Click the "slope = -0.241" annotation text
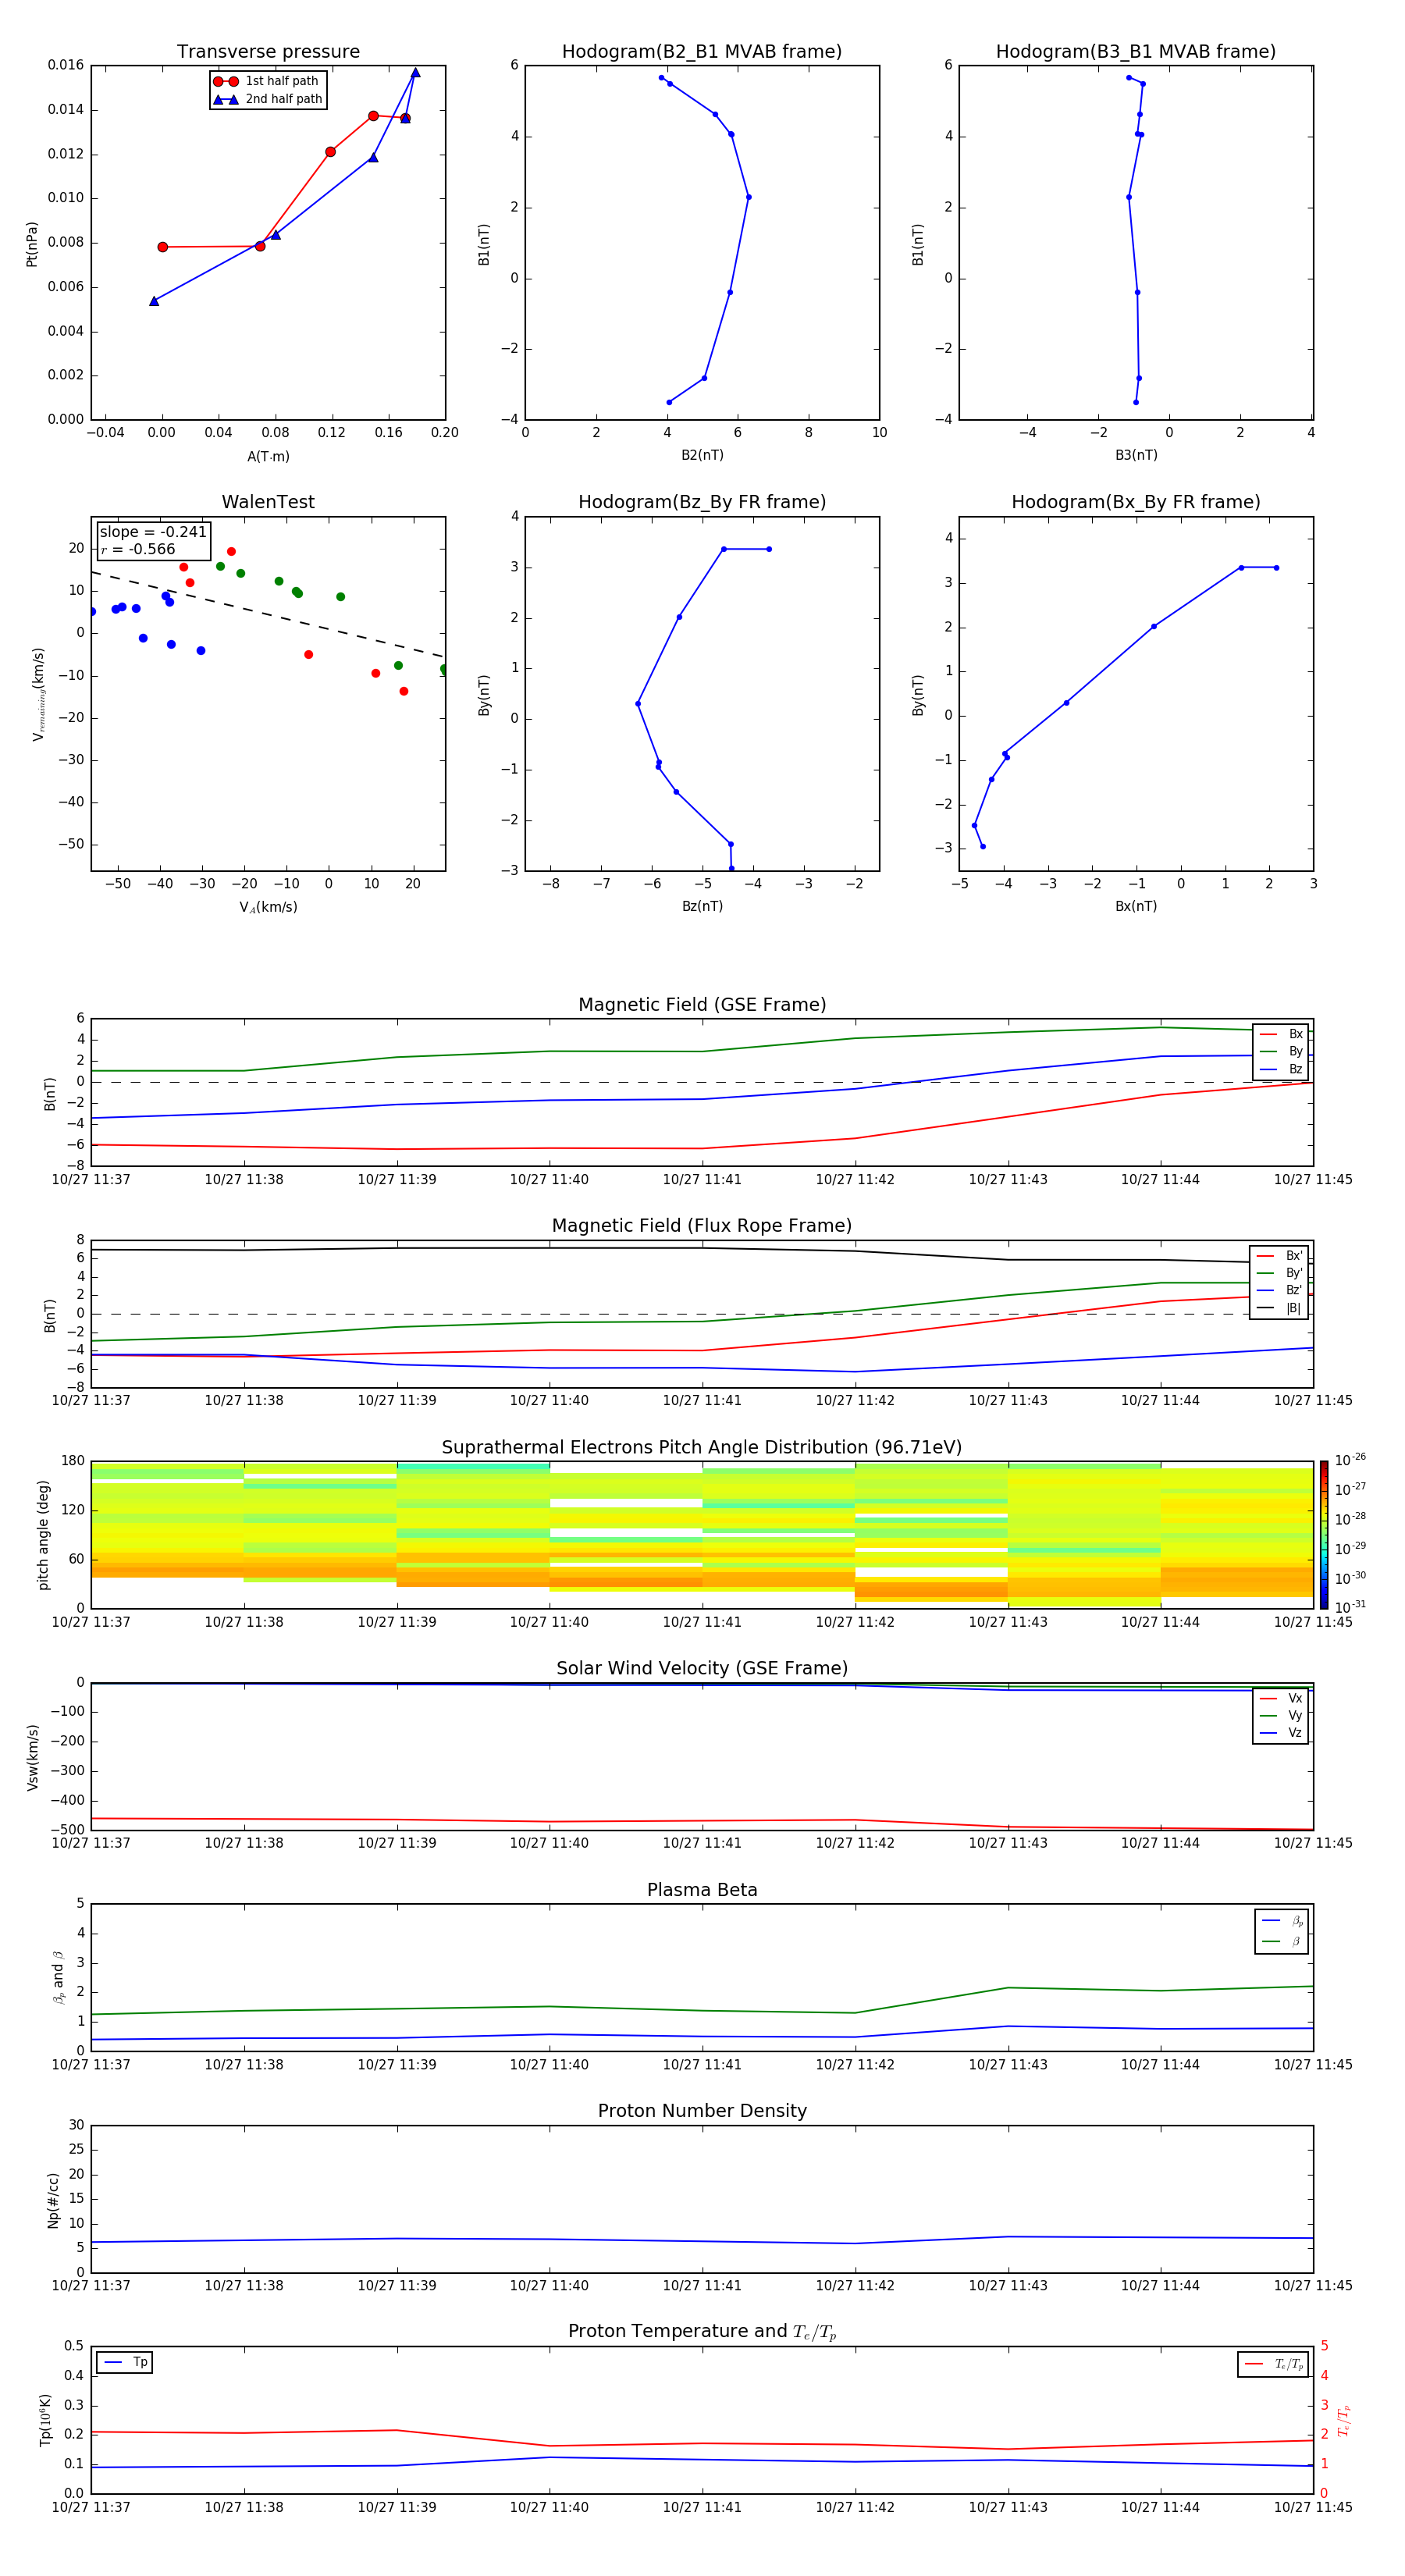 153,532
